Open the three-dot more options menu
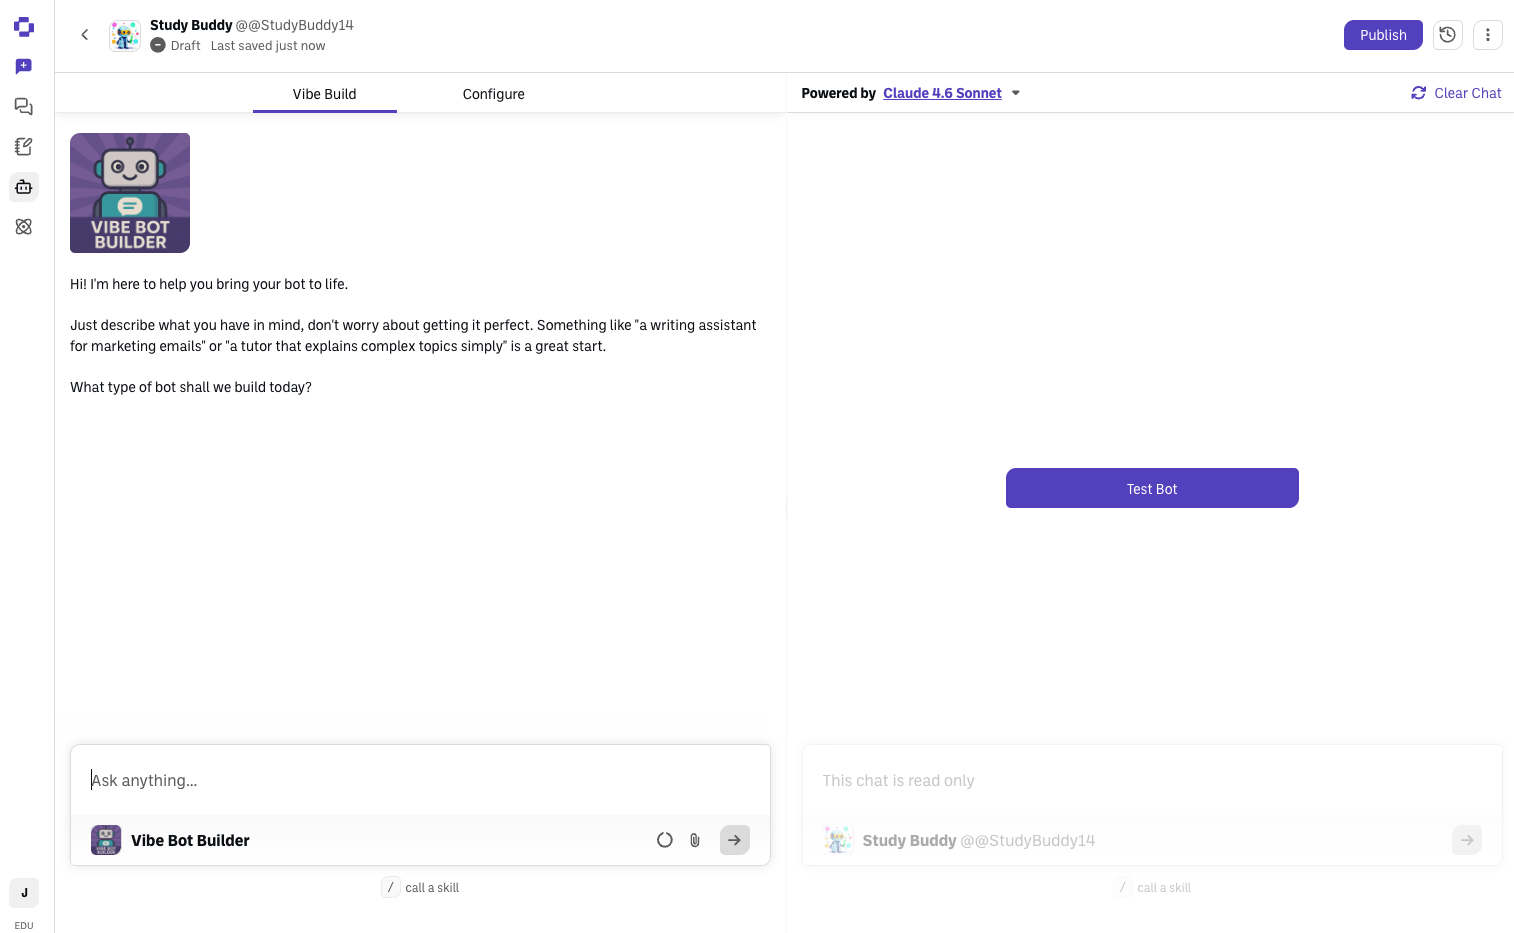This screenshot has width=1514, height=933. click(1488, 35)
